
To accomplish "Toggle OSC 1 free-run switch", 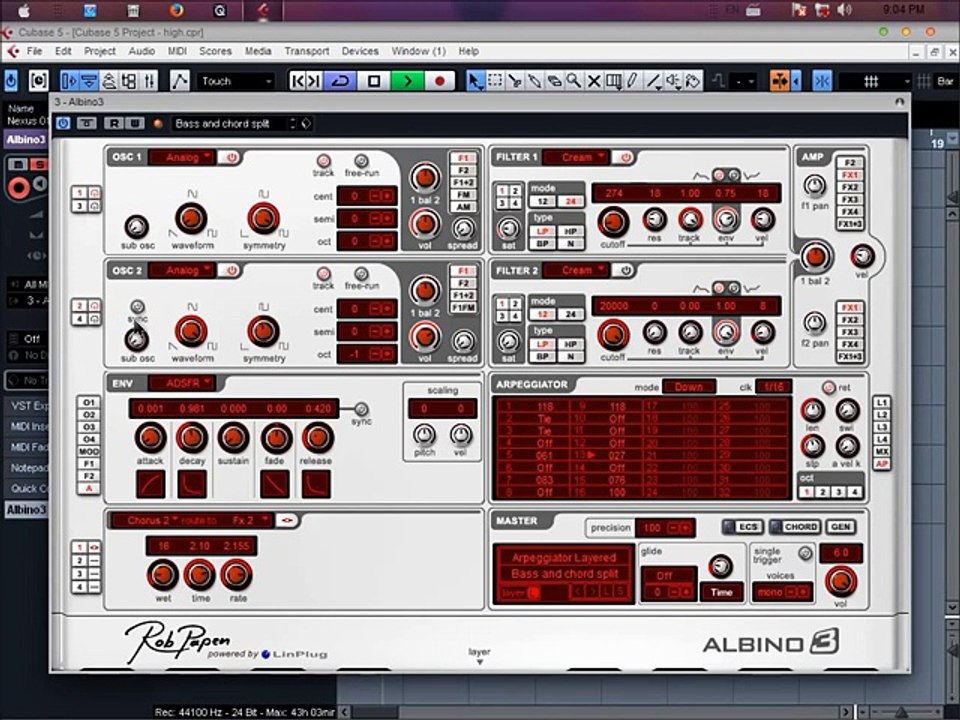I will (x=361, y=160).
